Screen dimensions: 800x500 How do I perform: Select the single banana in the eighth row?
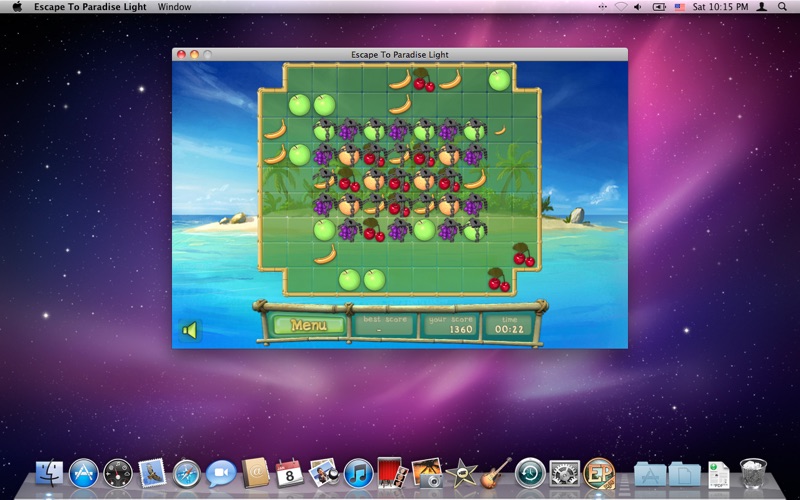click(x=325, y=255)
